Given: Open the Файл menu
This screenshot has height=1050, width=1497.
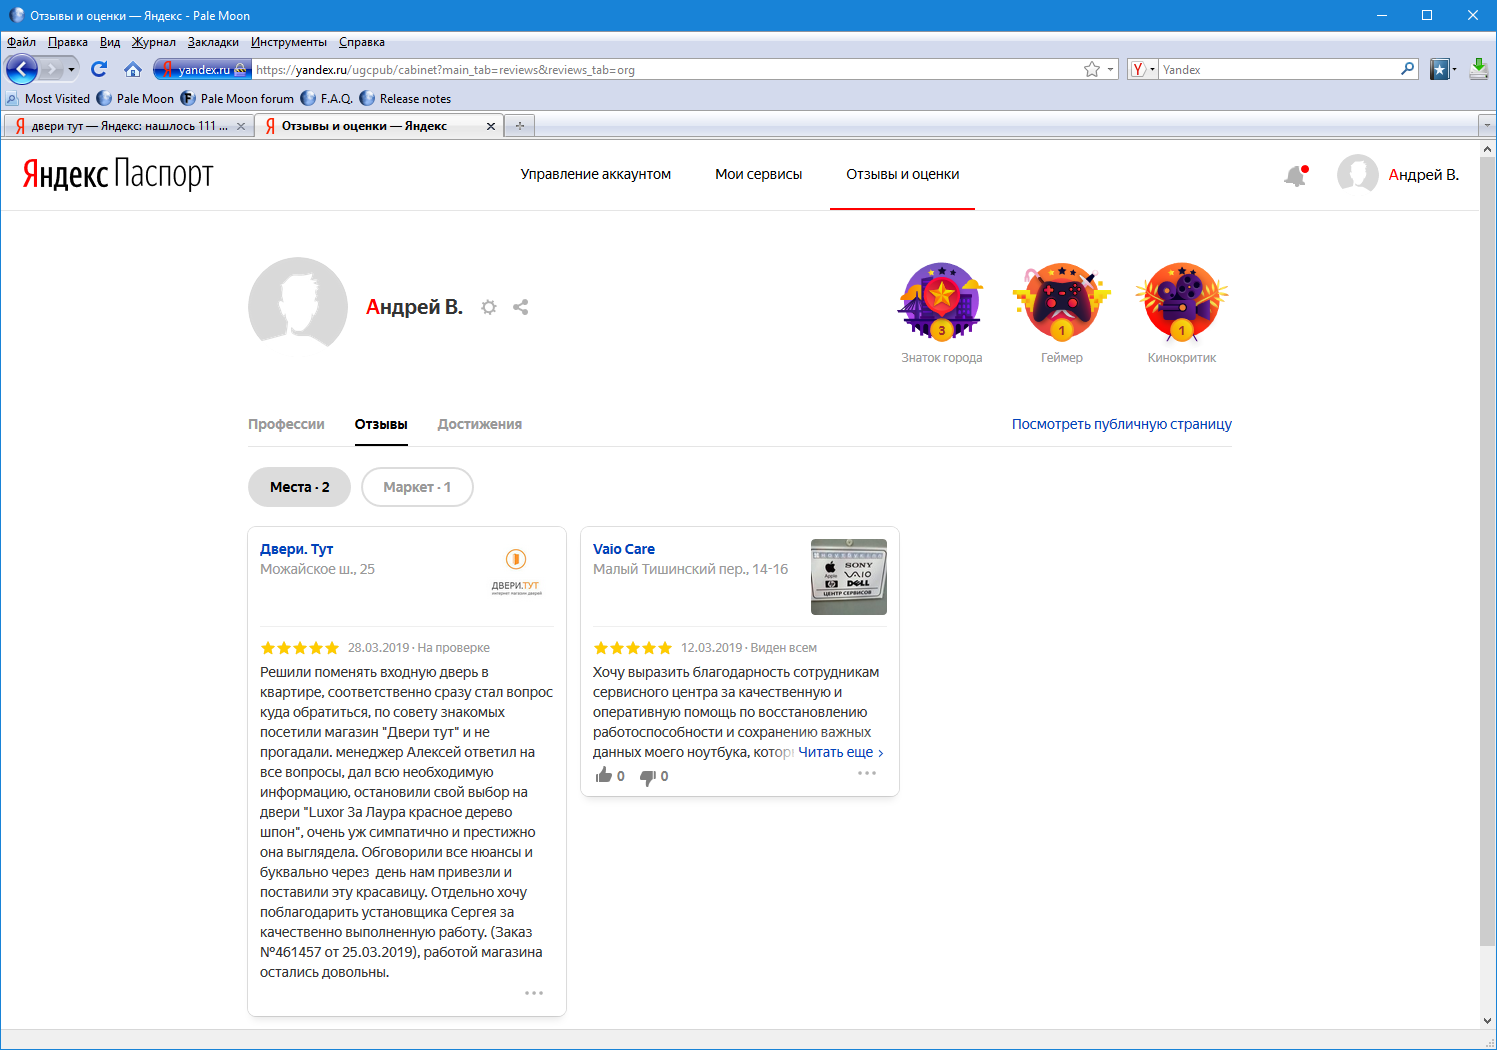Looking at the screenshot, I should 21,42.
